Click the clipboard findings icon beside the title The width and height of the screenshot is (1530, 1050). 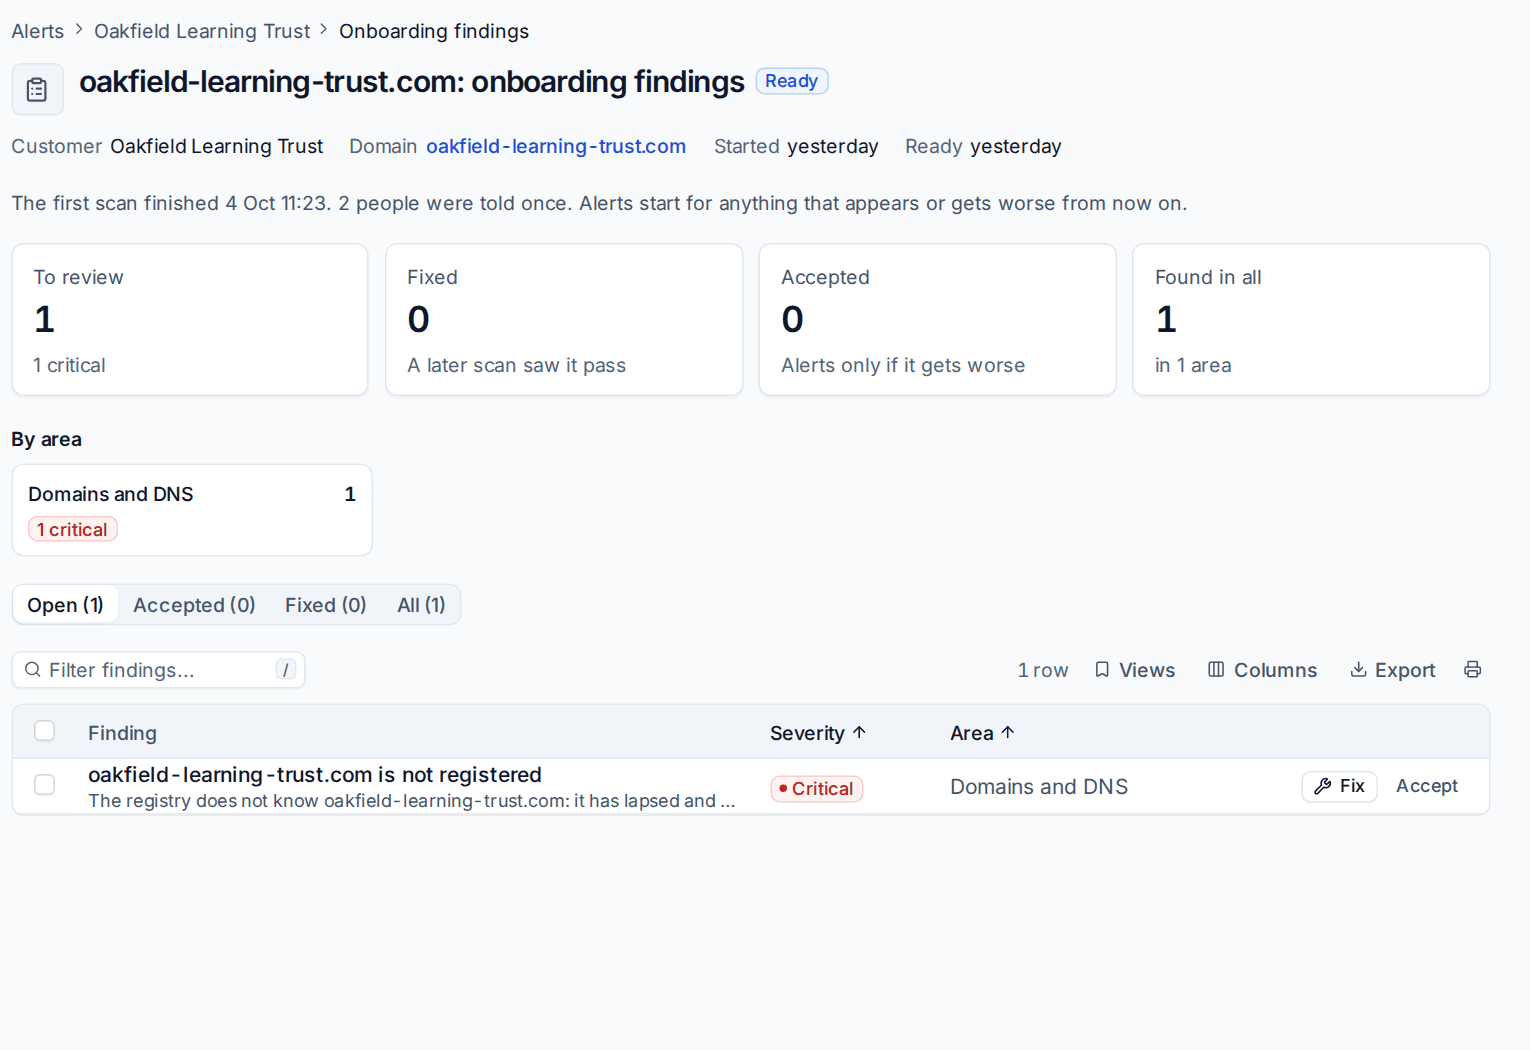37,90
